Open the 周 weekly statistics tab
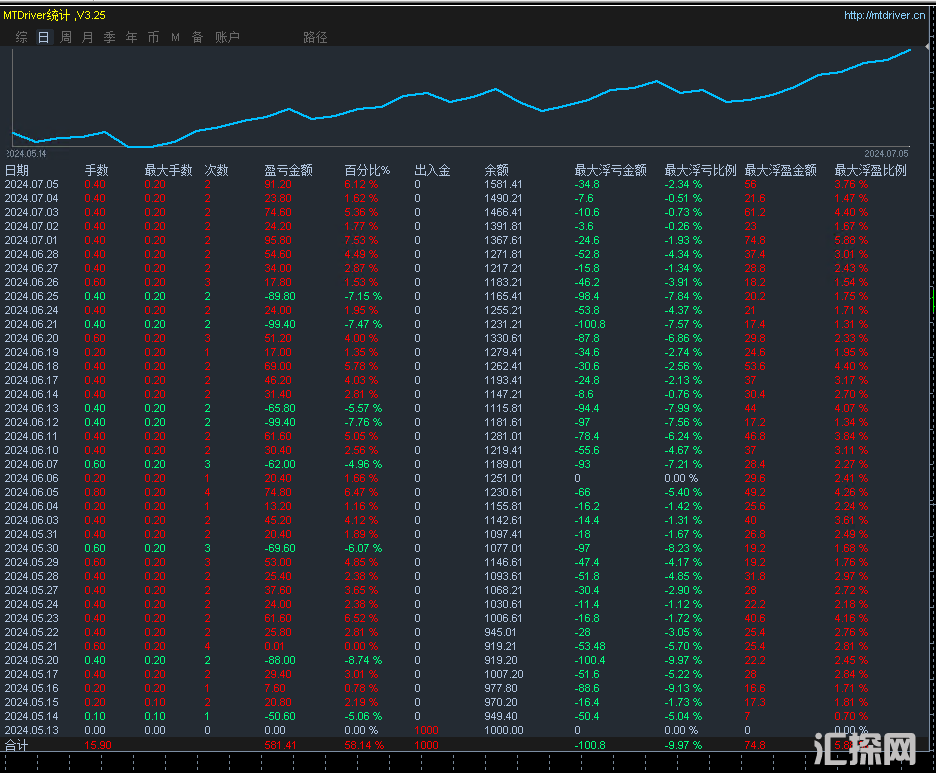This screenshot has height=773, width=936. pyautogui.click(x=66, y=37)
